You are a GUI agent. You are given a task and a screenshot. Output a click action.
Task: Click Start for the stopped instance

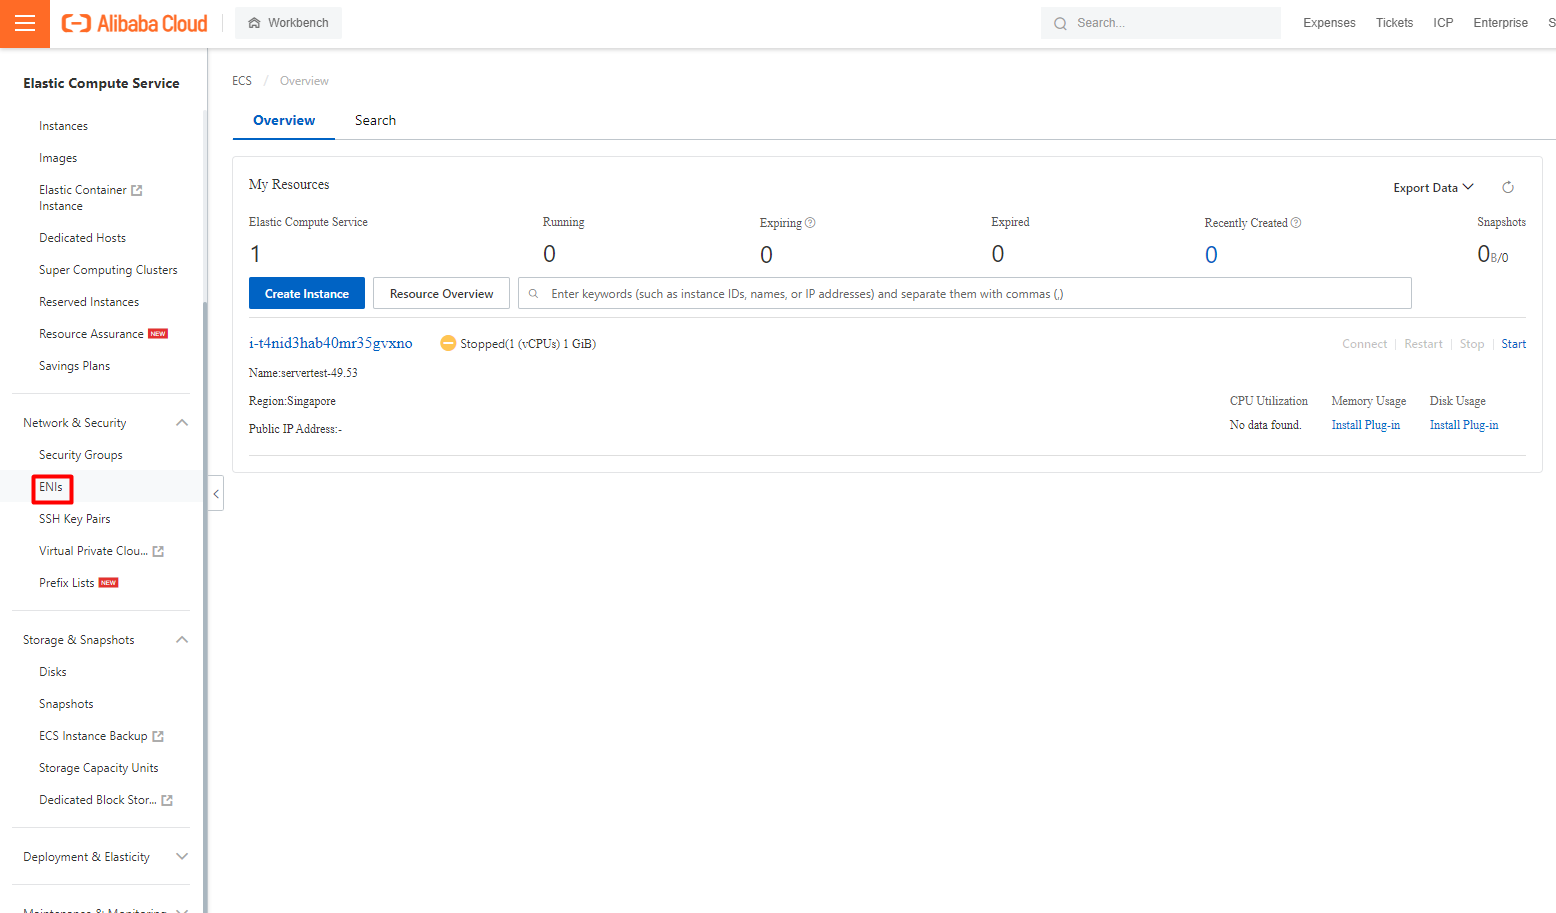pyautogui.click(x=1513, y=344)
